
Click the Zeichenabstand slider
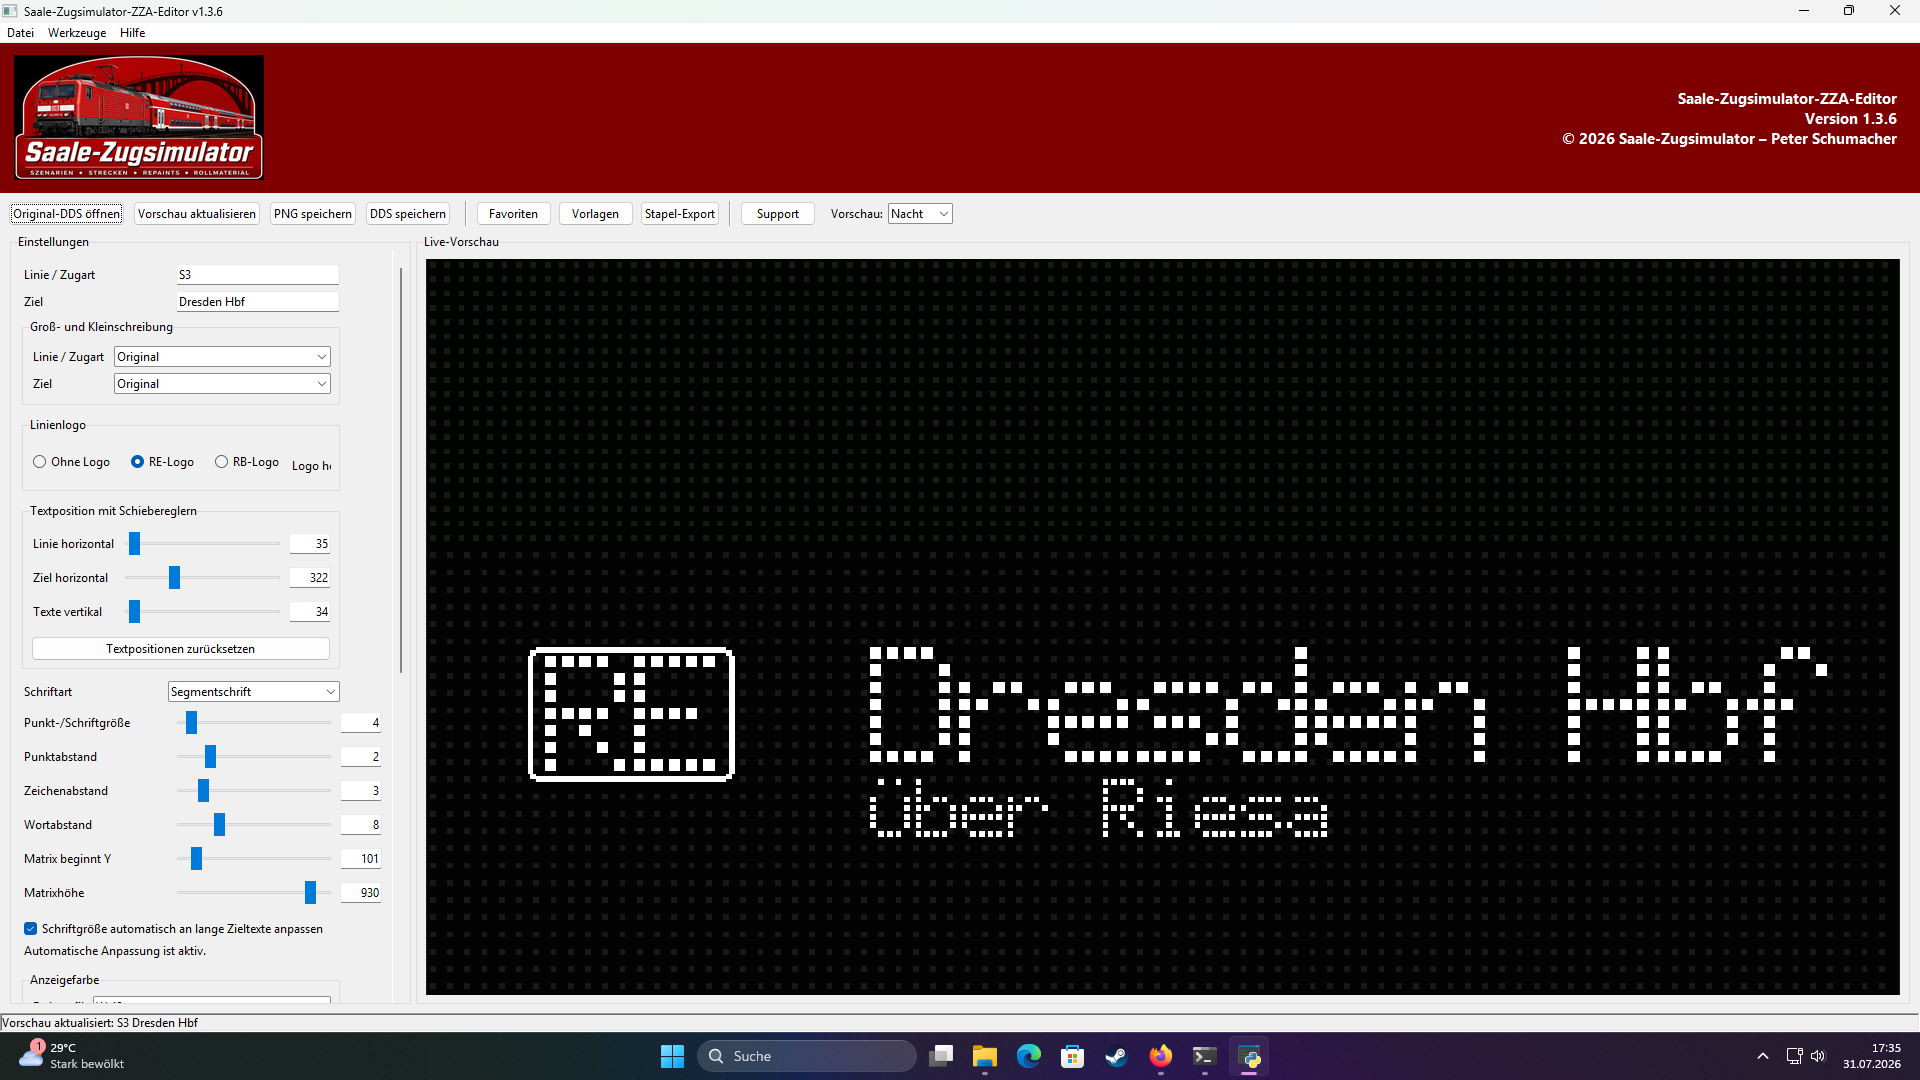tap(254, 791)
